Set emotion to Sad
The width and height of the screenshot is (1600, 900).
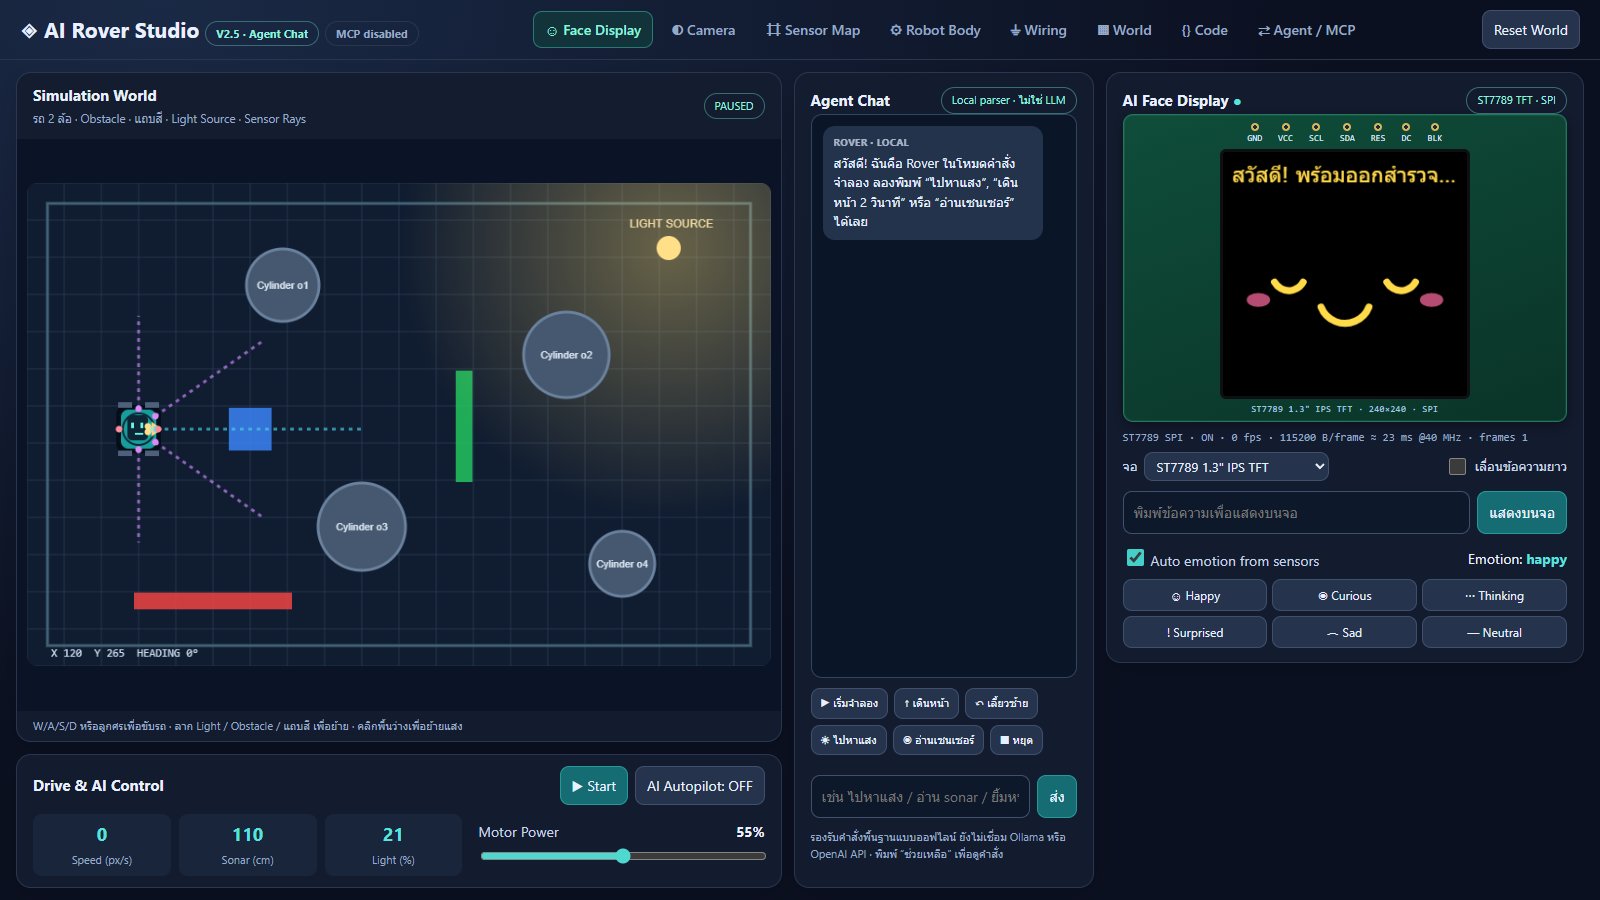tap(1344, 633)
